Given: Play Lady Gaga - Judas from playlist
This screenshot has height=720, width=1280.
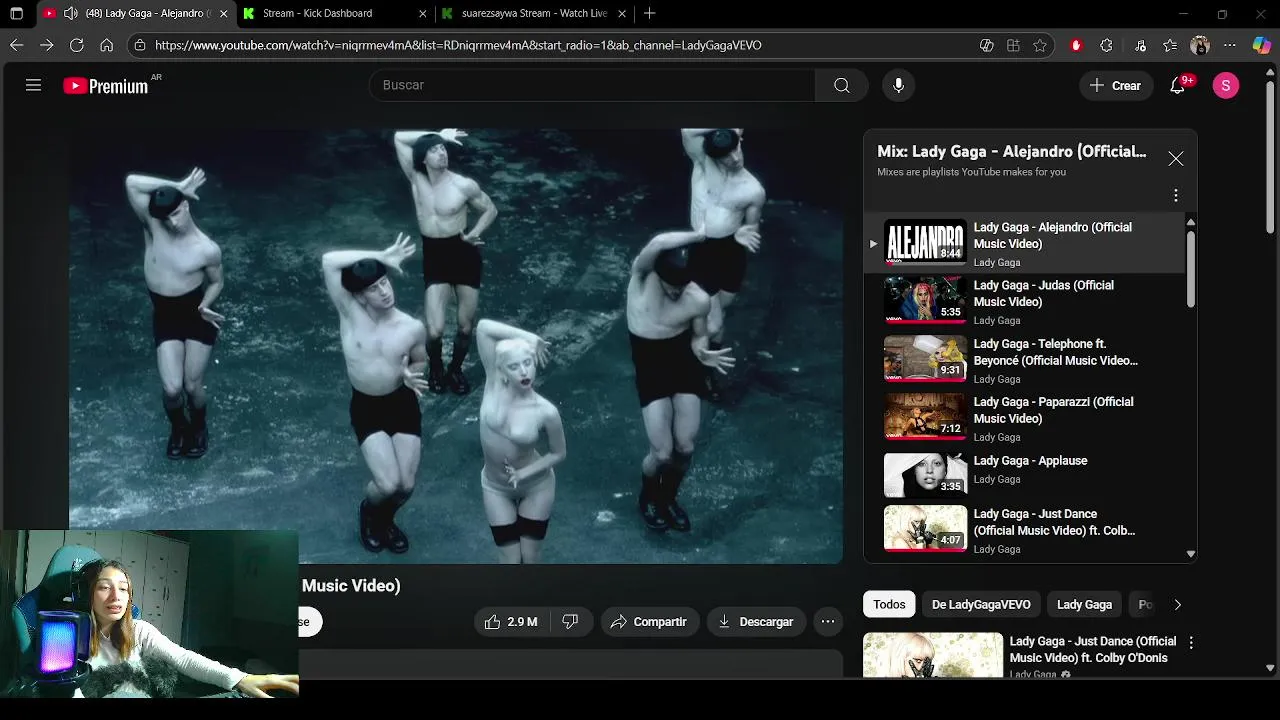Looking at the screenshot, I should [x=1023, y=301].
